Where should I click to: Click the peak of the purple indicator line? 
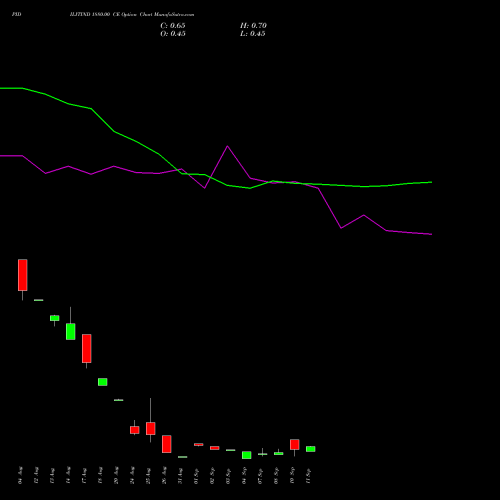tap(228, 146)
